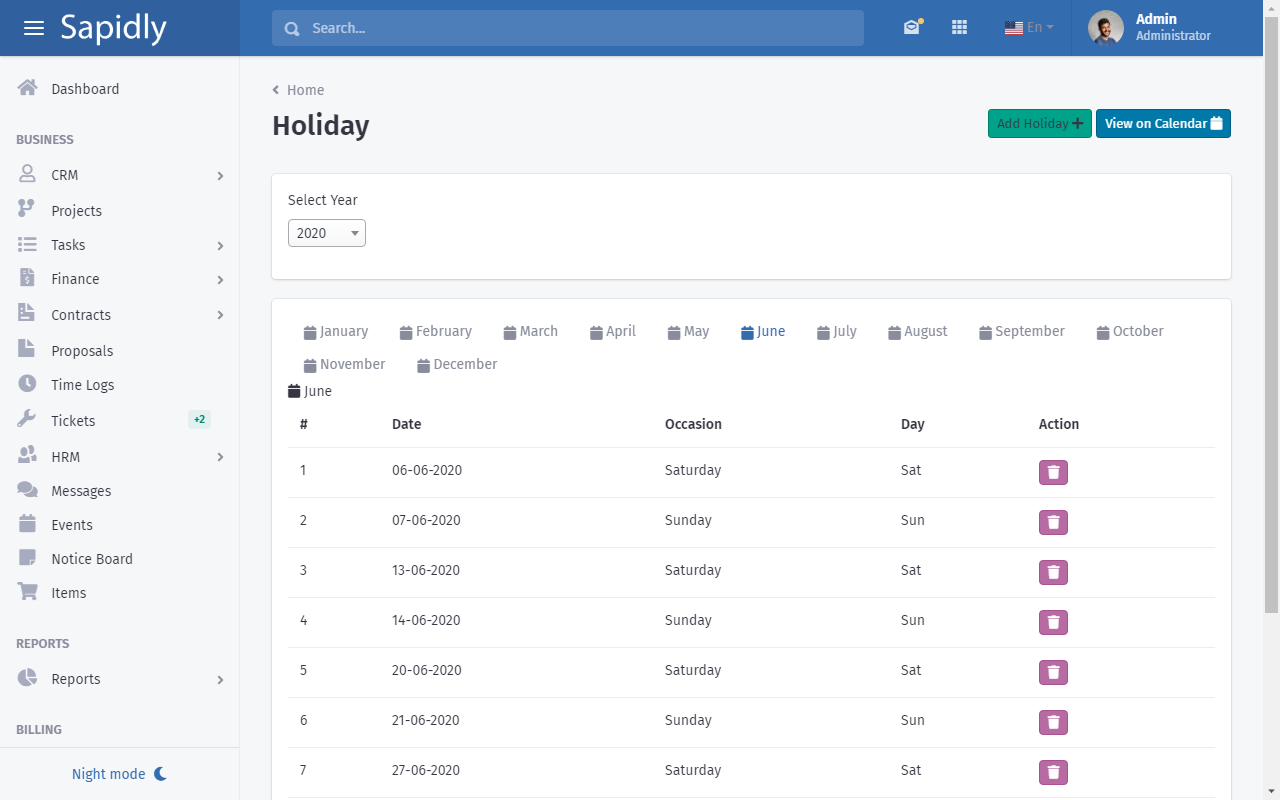Open the Select Year dropdown
The height and width of the screenshot is (800, 1280).
tap(326, 233)
